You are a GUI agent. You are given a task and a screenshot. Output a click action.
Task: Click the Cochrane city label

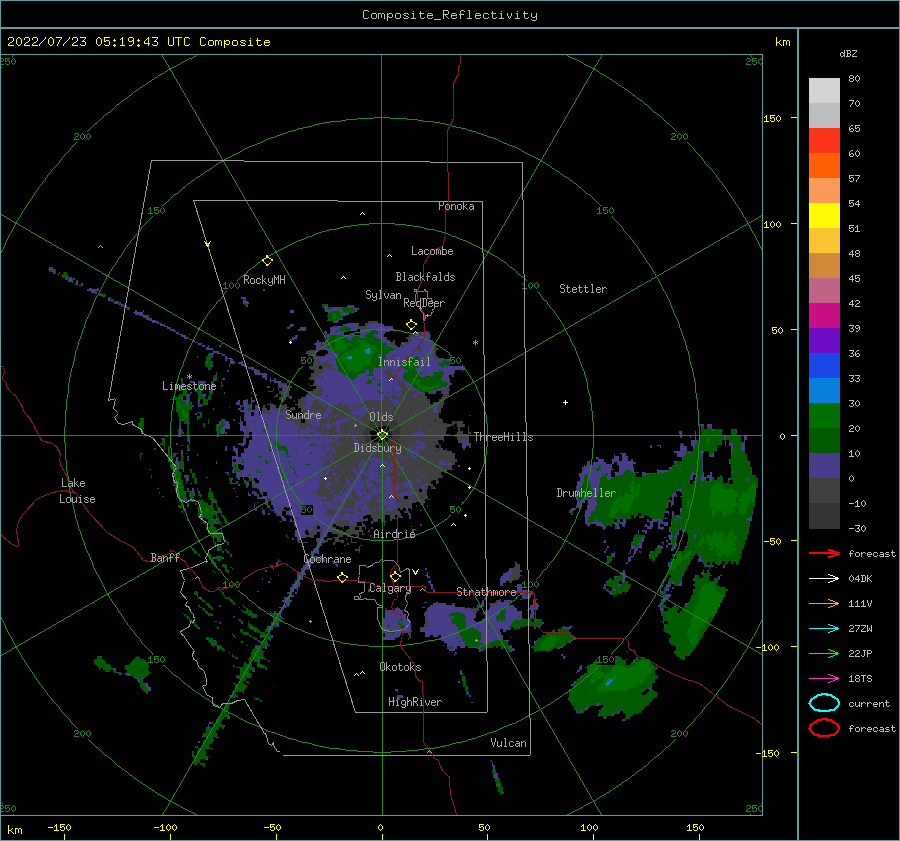[x=327, y=559]
